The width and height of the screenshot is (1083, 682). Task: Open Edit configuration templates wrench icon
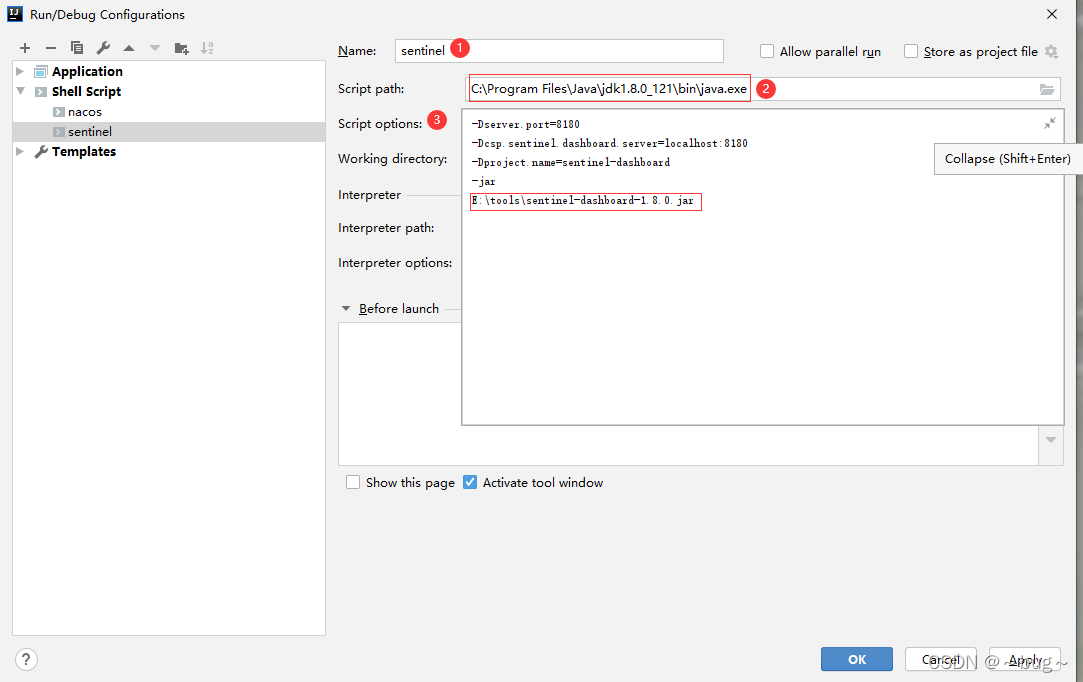coord(101,47)
